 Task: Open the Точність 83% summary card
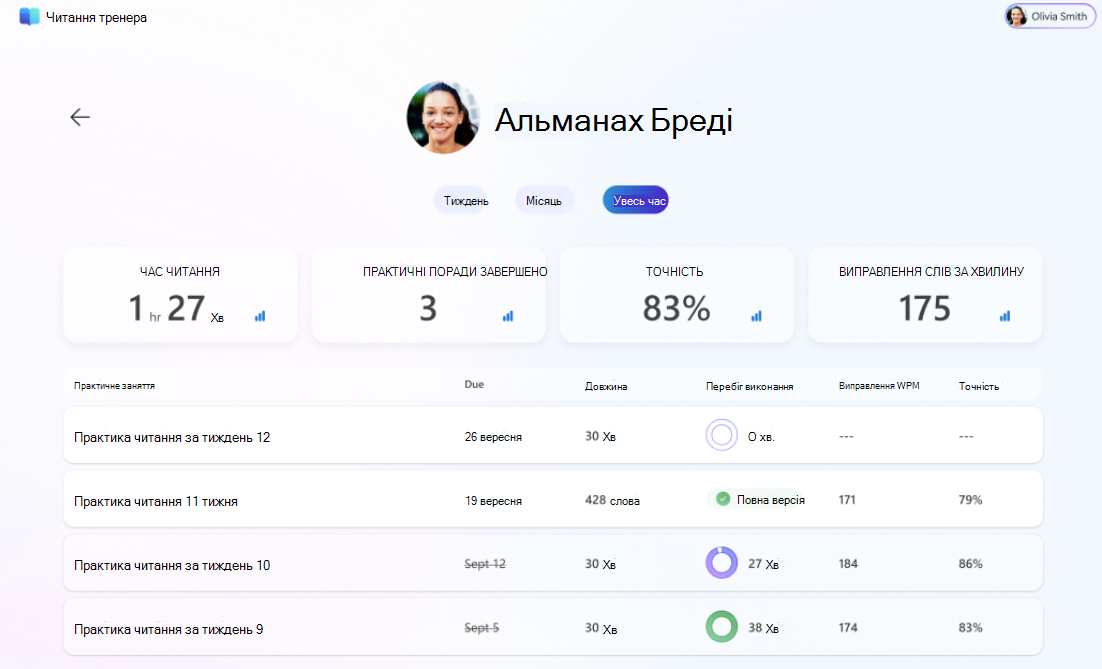pos(676,294)
